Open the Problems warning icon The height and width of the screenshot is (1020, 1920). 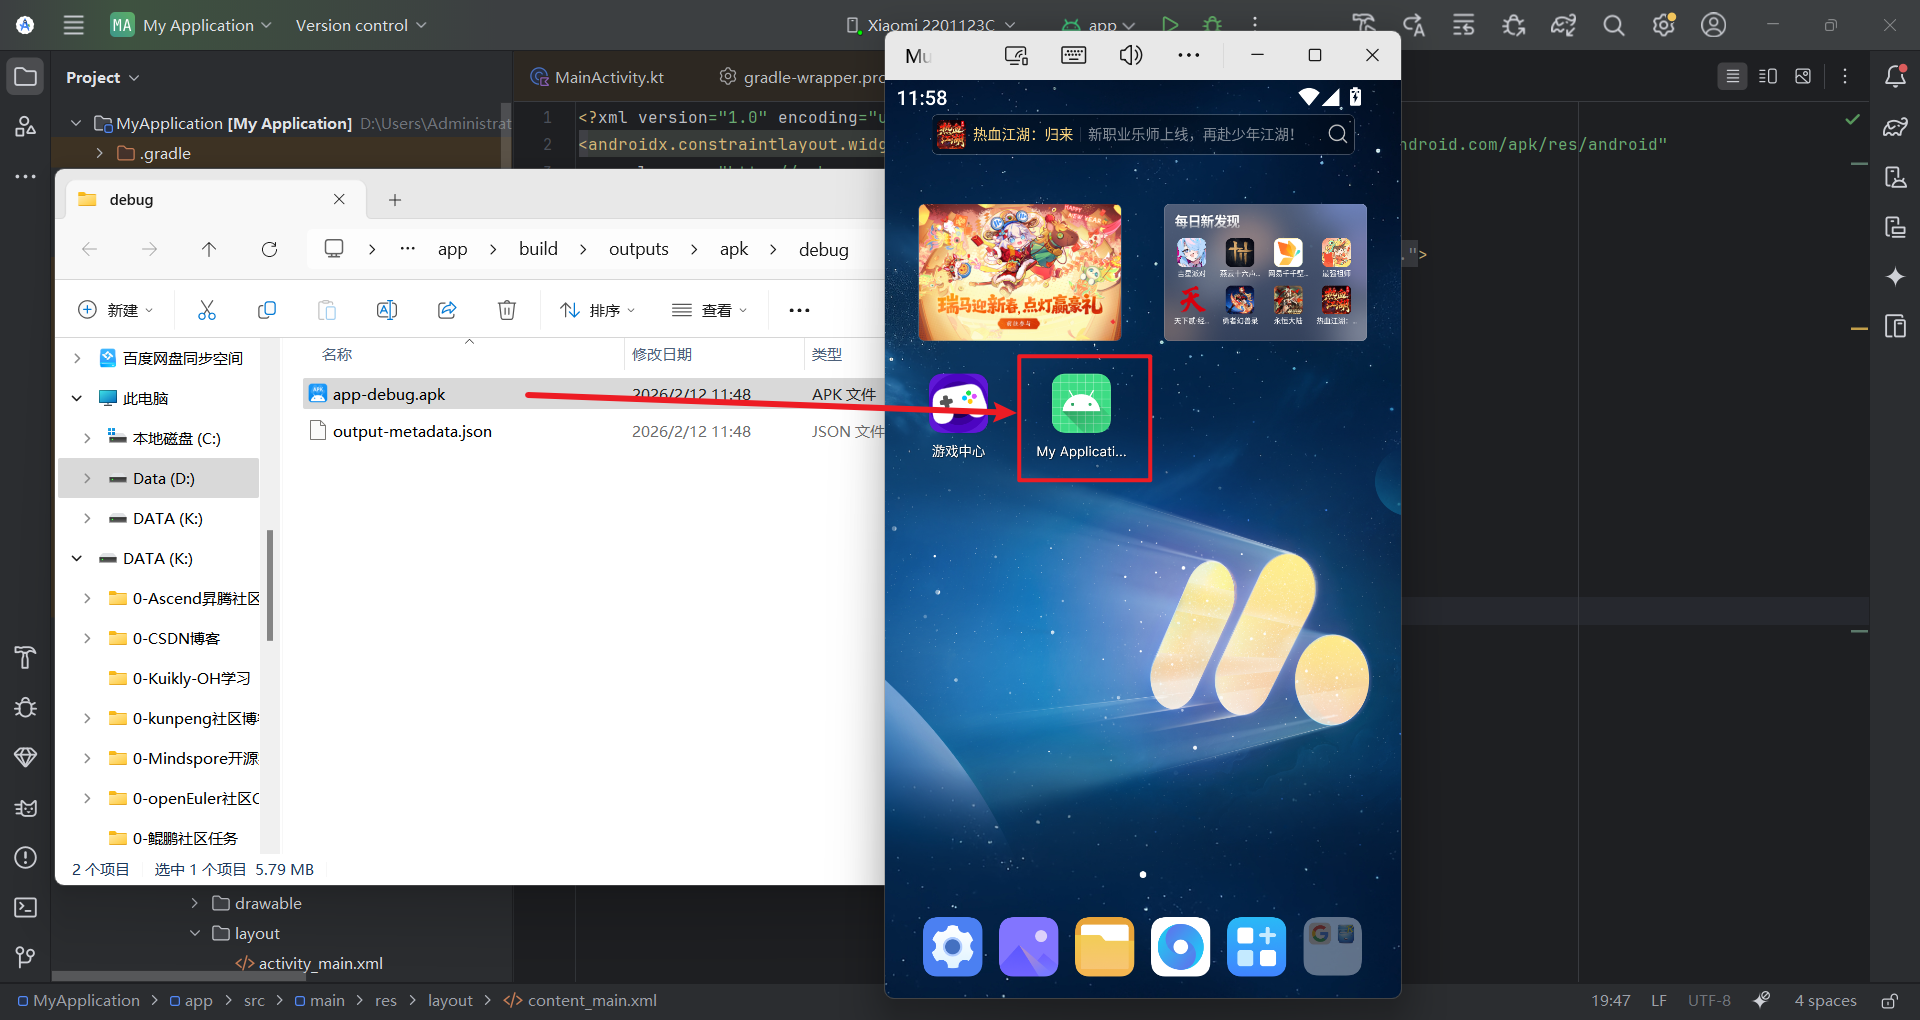pos(26,857)
